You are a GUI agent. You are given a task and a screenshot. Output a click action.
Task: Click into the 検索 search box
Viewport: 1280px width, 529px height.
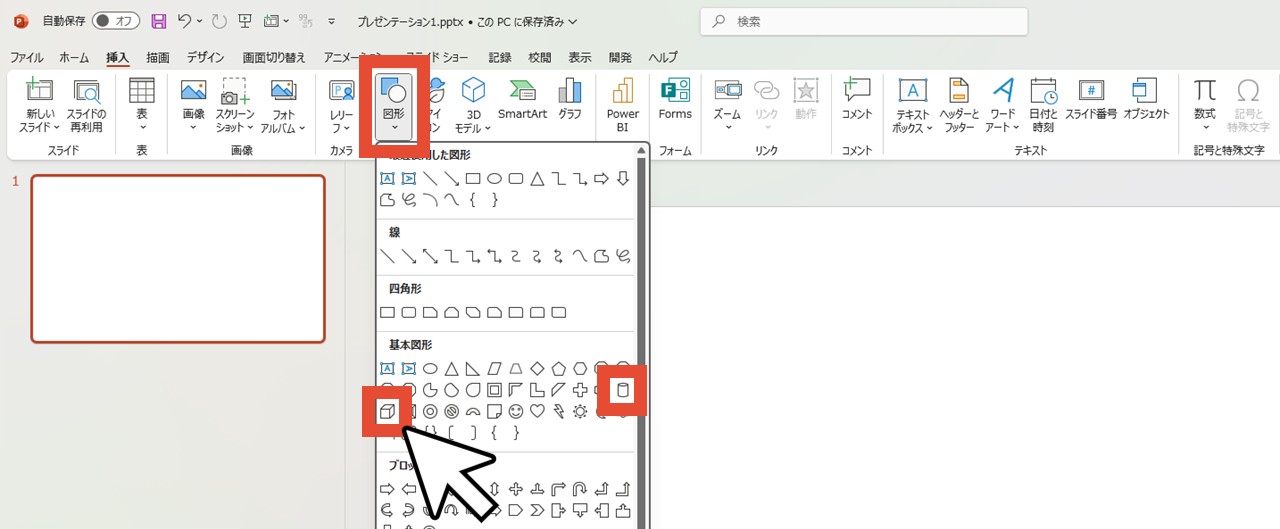[864, 21]
